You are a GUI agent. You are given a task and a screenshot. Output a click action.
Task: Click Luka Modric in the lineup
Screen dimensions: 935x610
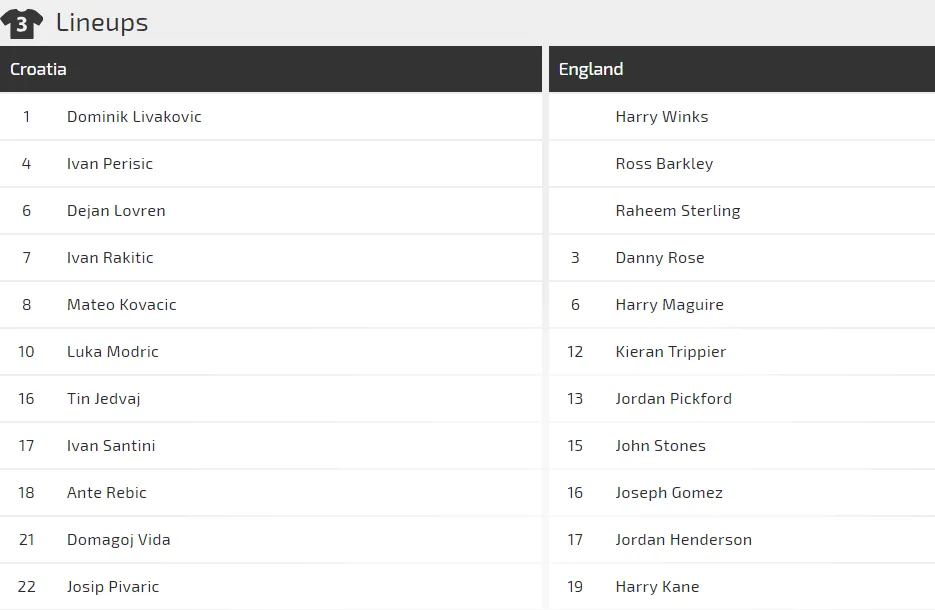click(x=113, y=352)
